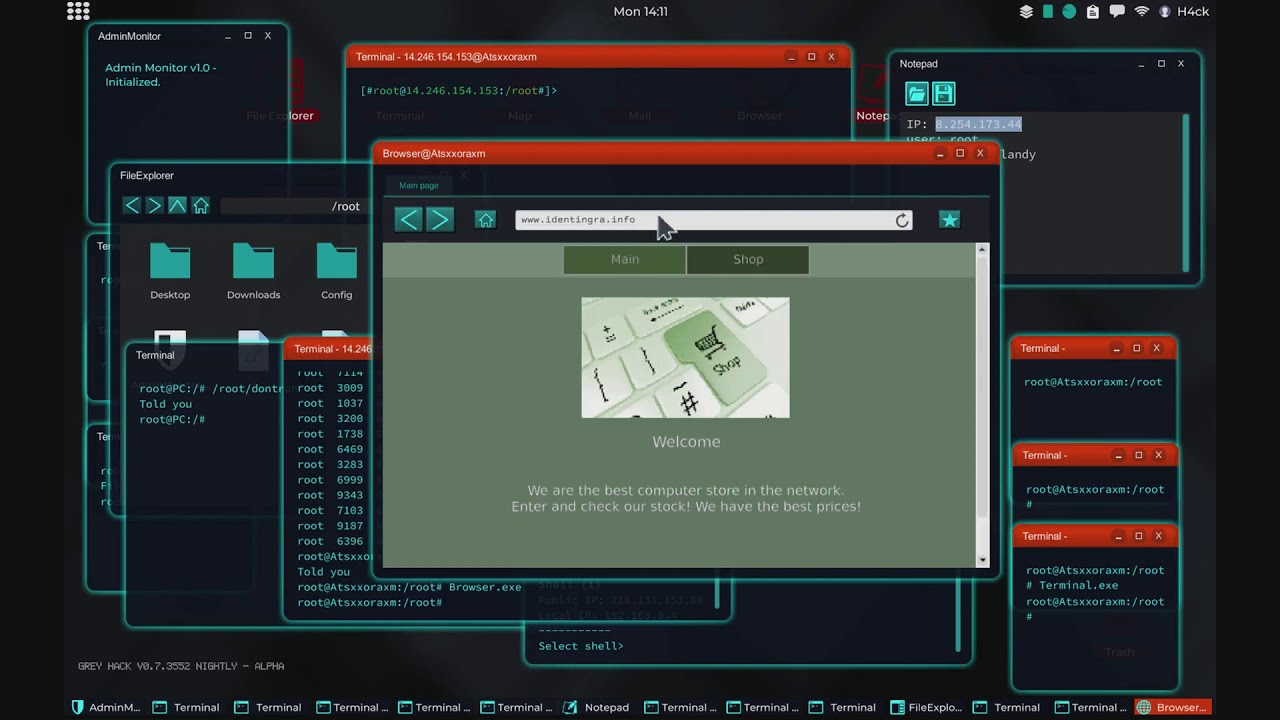Image resolution: width=1280 pixels, height=720 pixels.
Task: Bookmark the page with the star icon
Action: (x=949, y=220)
